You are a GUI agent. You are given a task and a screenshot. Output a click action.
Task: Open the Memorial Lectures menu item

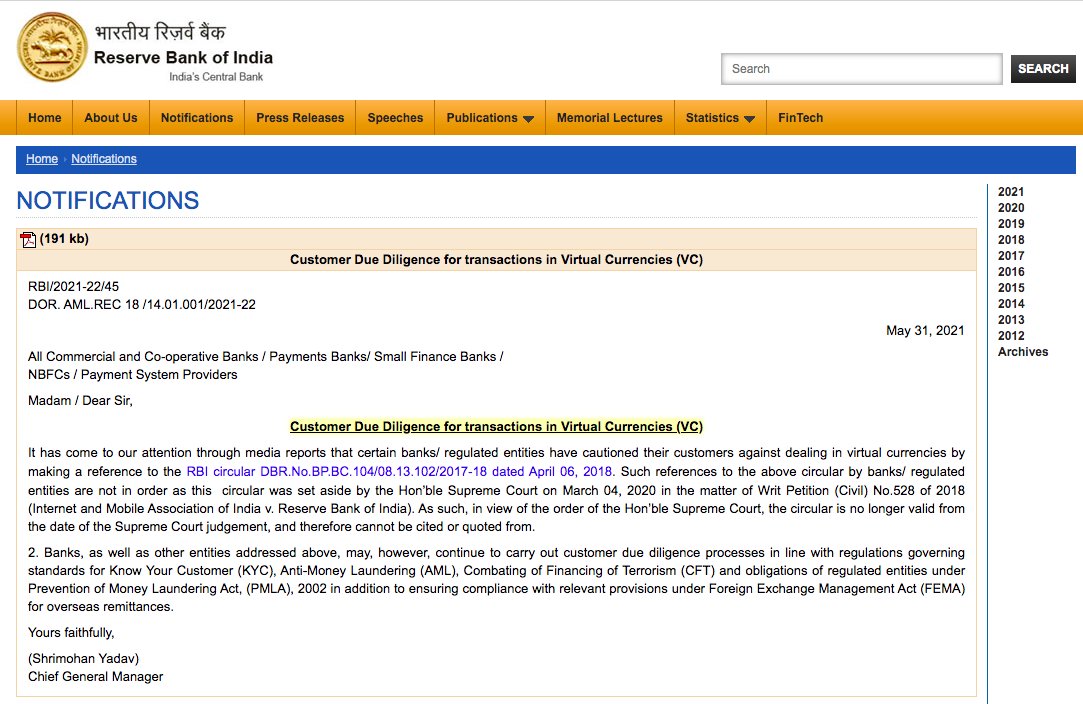point(610,117)
